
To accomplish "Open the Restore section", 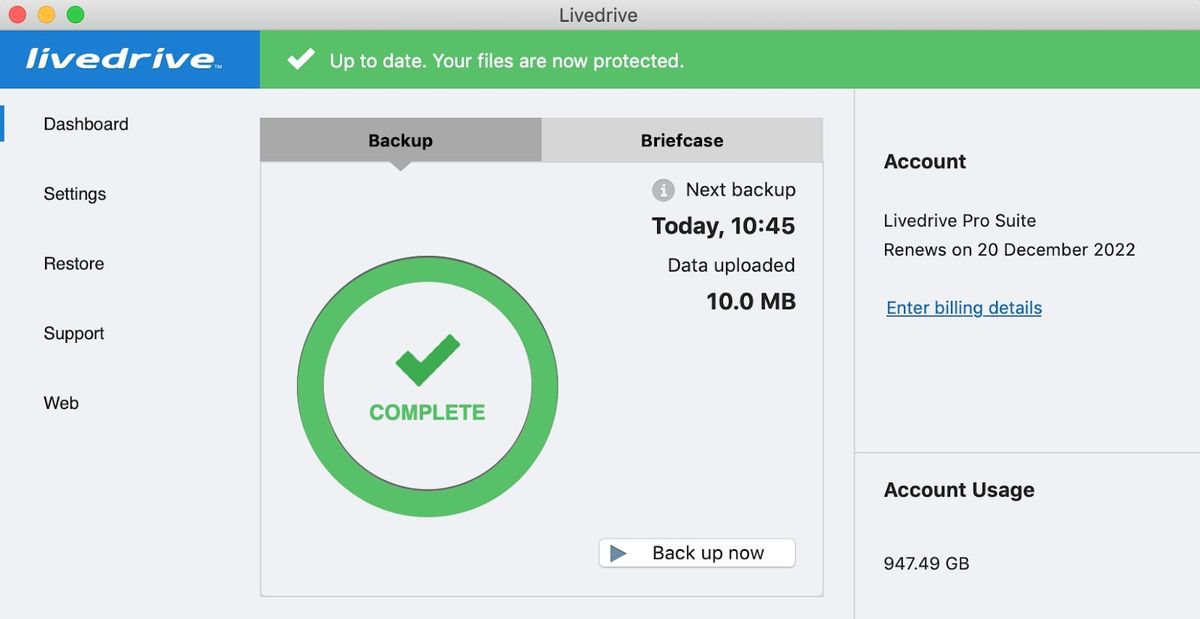I will (x=73, y=263).
